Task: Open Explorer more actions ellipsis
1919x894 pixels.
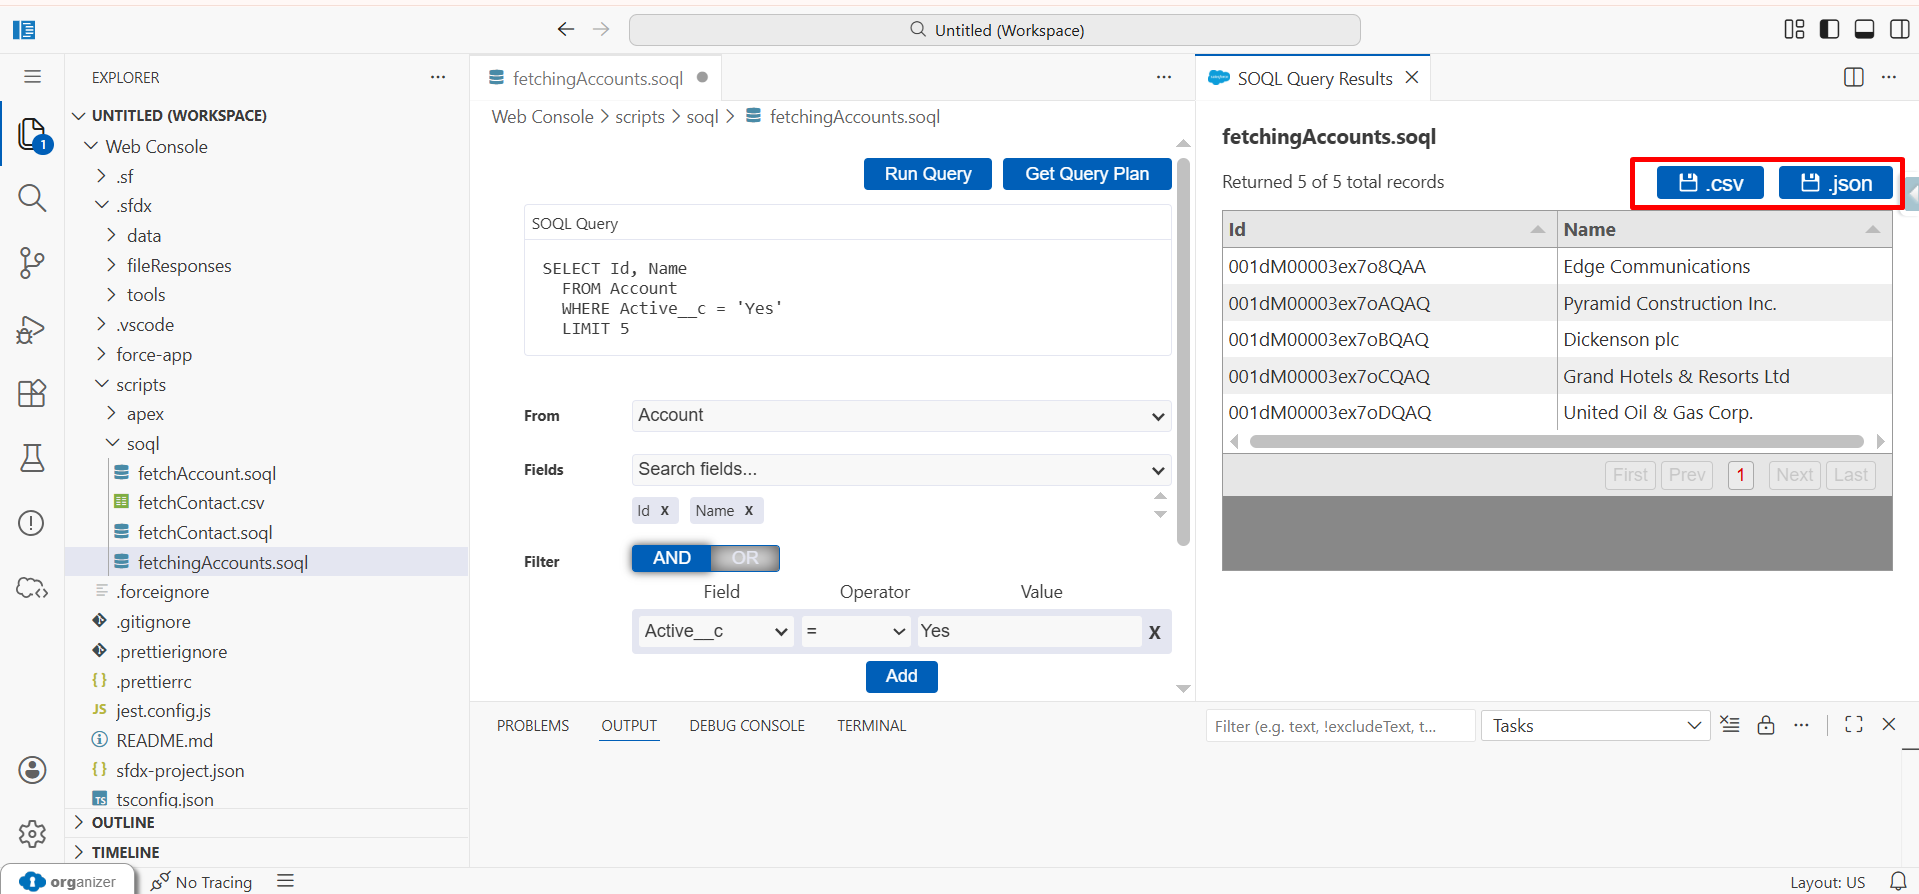Action: [x=438, y=77]
